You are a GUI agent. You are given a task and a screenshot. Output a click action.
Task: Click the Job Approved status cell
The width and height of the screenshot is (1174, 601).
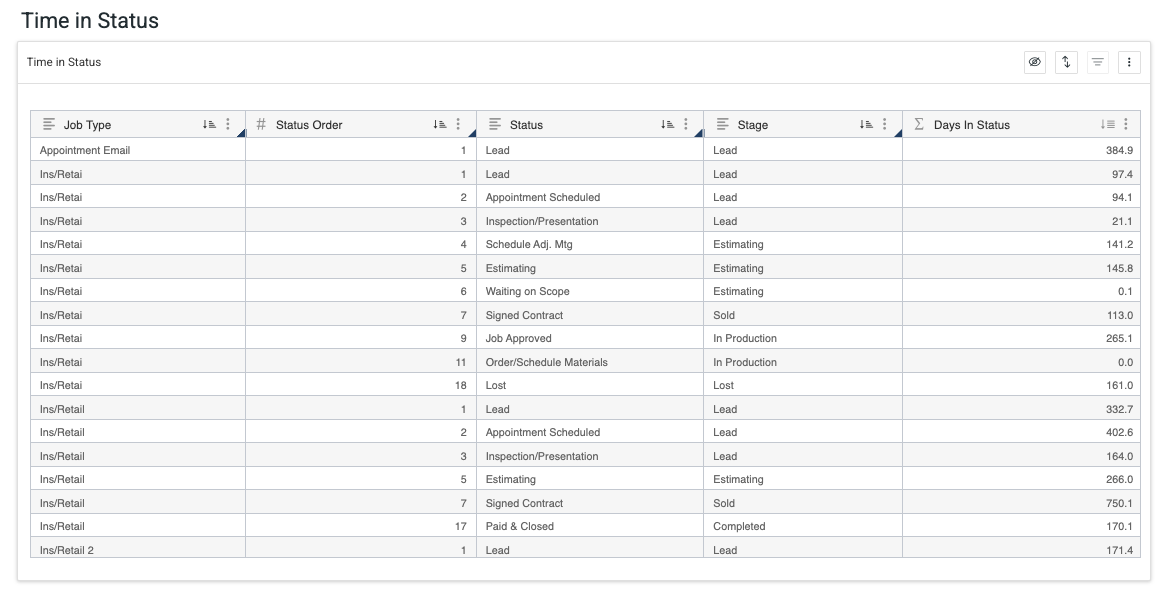pos(590,338)
